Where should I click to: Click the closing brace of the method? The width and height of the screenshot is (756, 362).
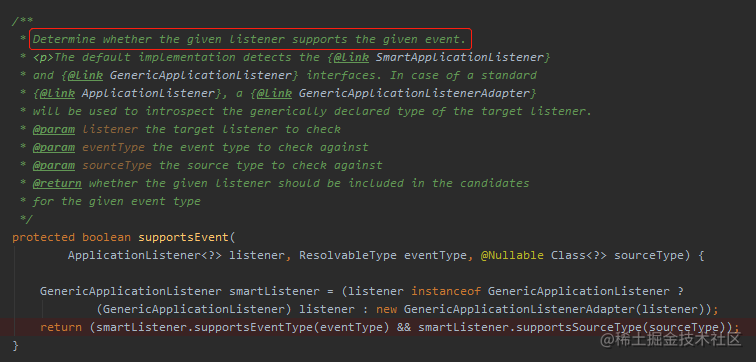15,346
